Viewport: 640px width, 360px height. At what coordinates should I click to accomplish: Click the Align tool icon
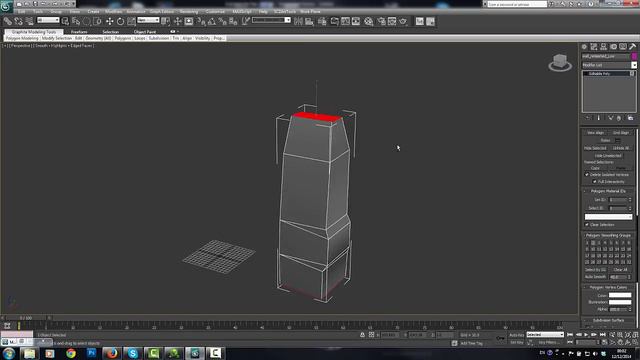point(309,21)
